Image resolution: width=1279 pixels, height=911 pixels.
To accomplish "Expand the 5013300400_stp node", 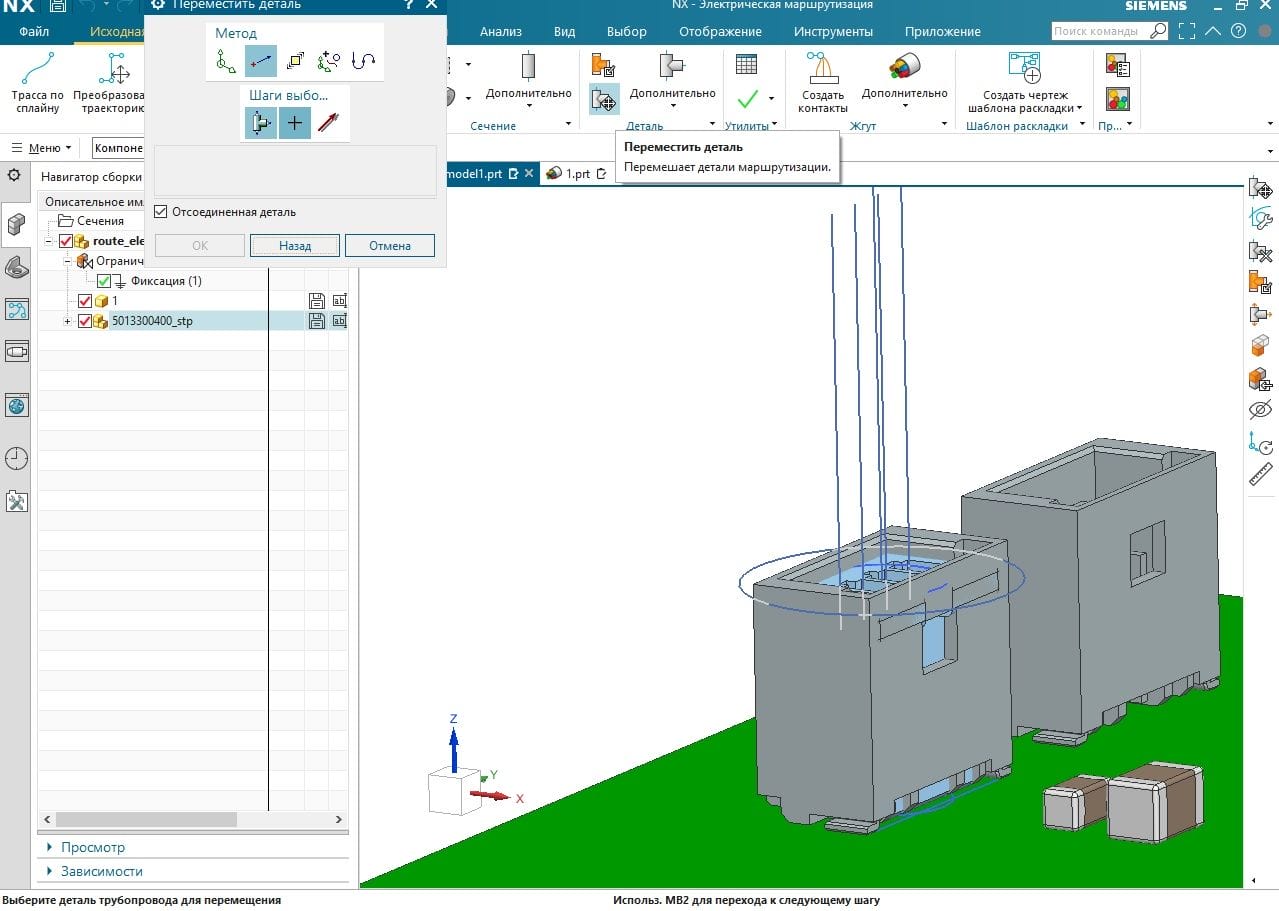I will 67,321.
